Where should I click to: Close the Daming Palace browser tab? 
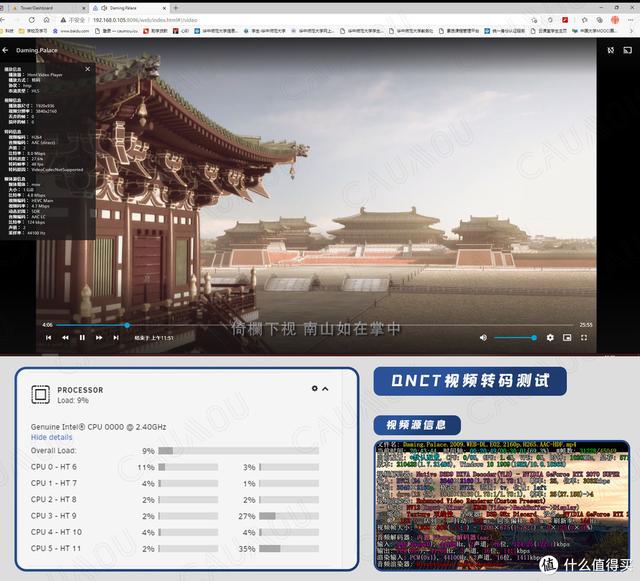[164, 8]
